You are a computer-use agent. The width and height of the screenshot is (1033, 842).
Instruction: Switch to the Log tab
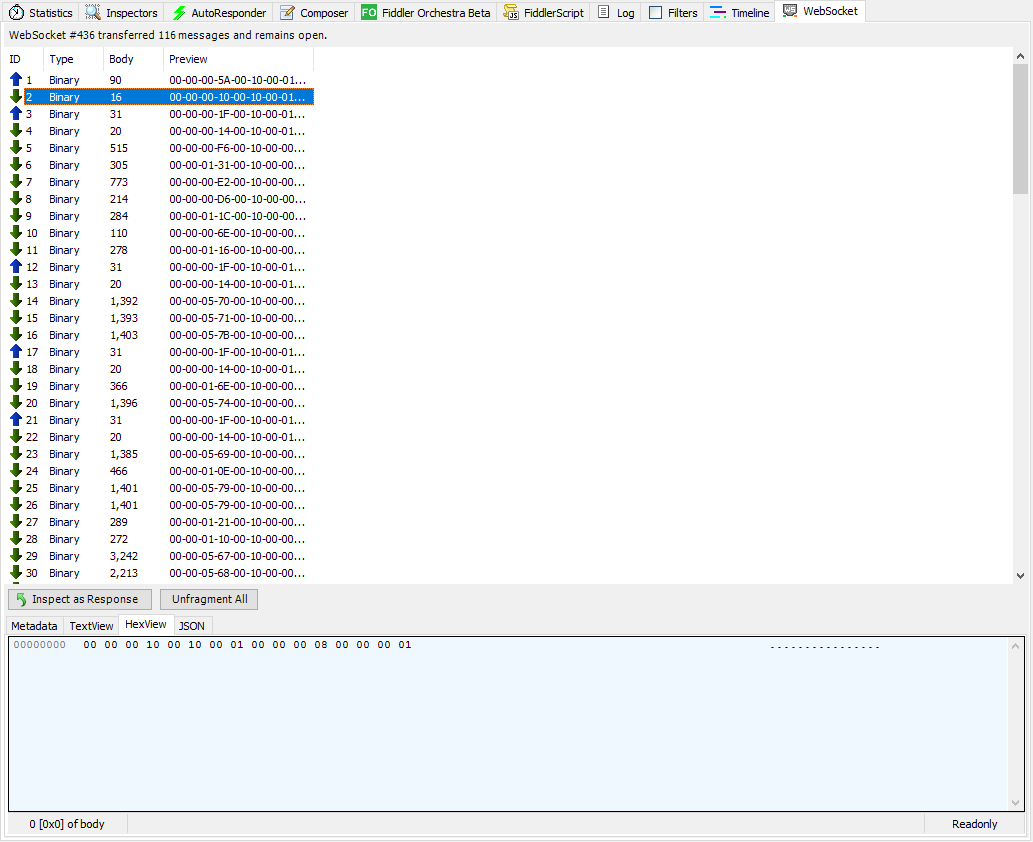pos(616,13)
